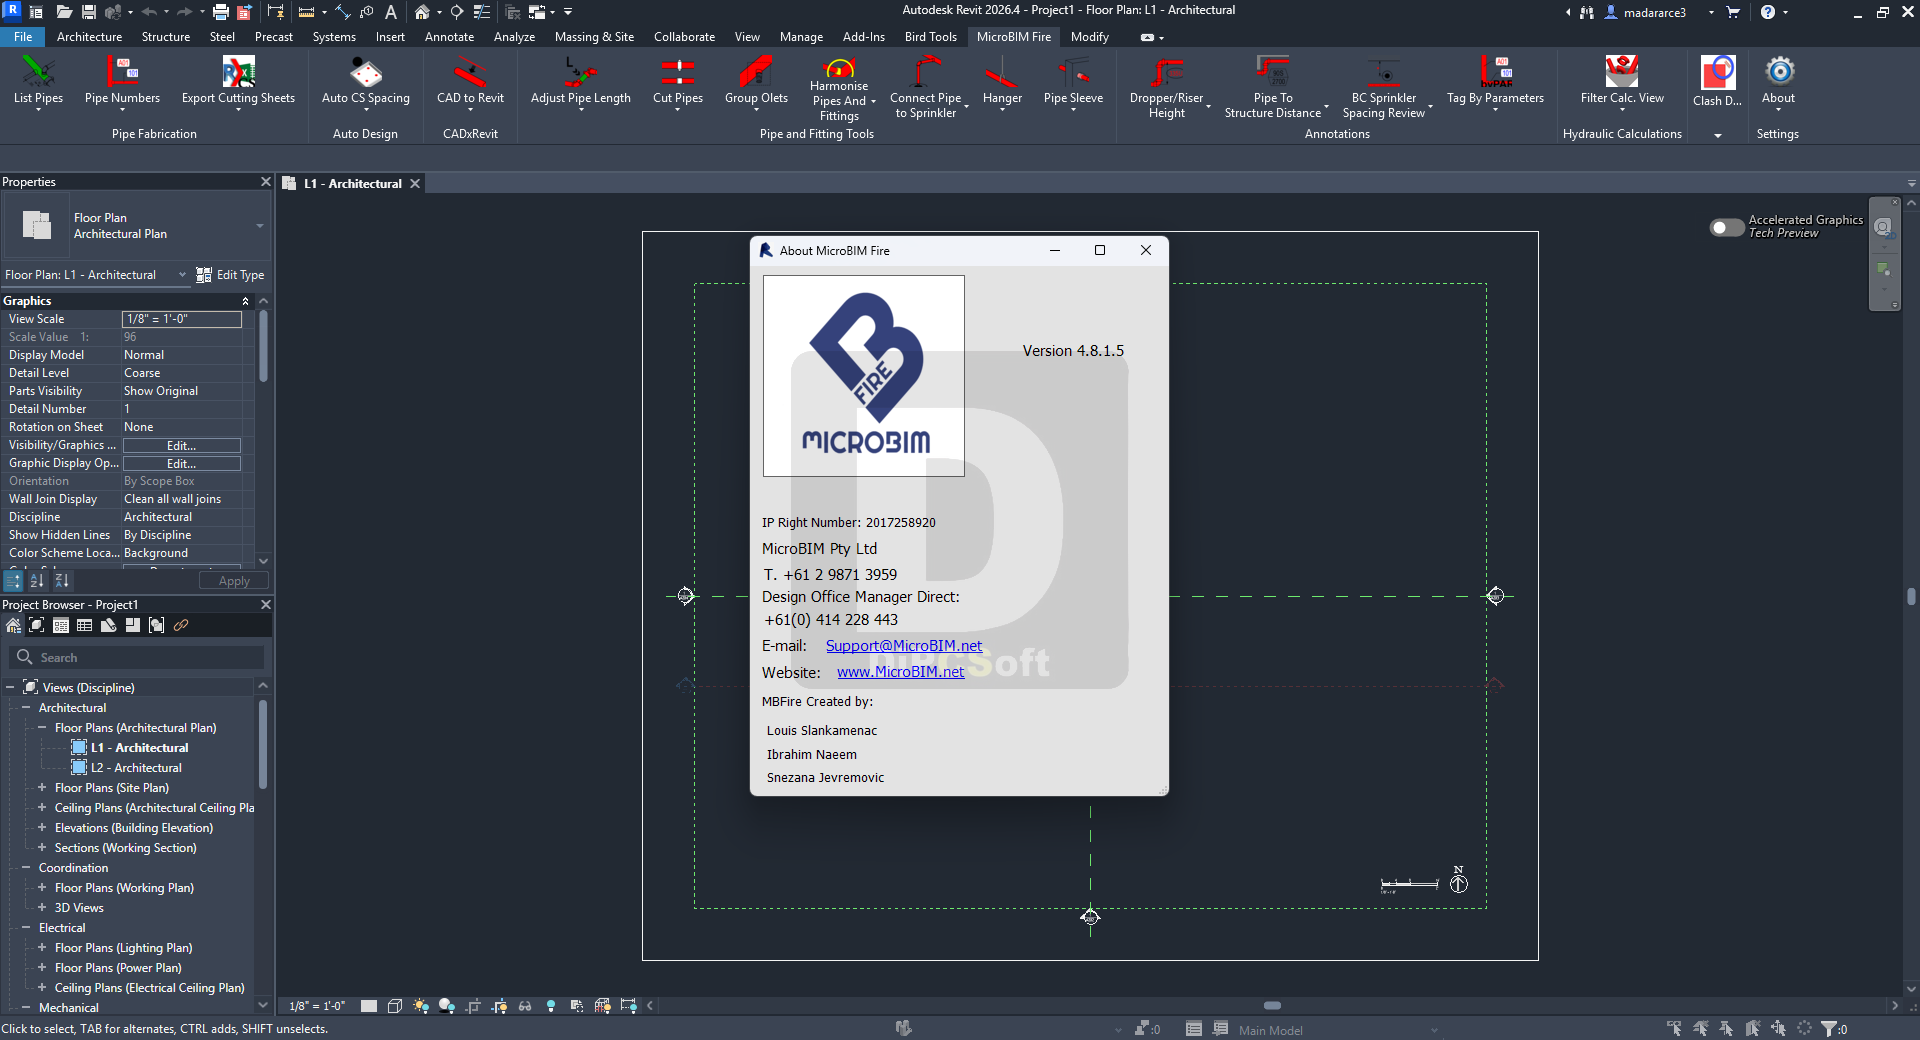Collapse the Graphics properties section
Screen dimensions: 1920x1040
point(245,301)
